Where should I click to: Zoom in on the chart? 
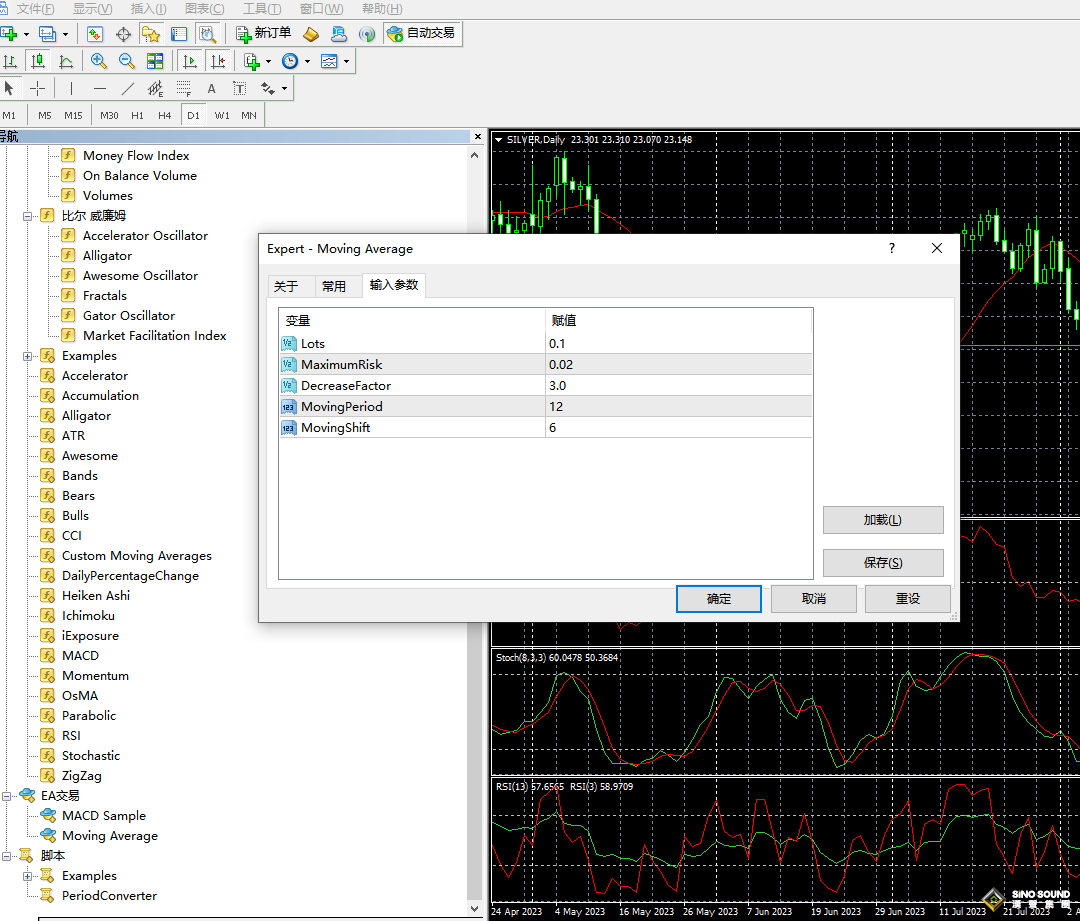coord(98,61)
